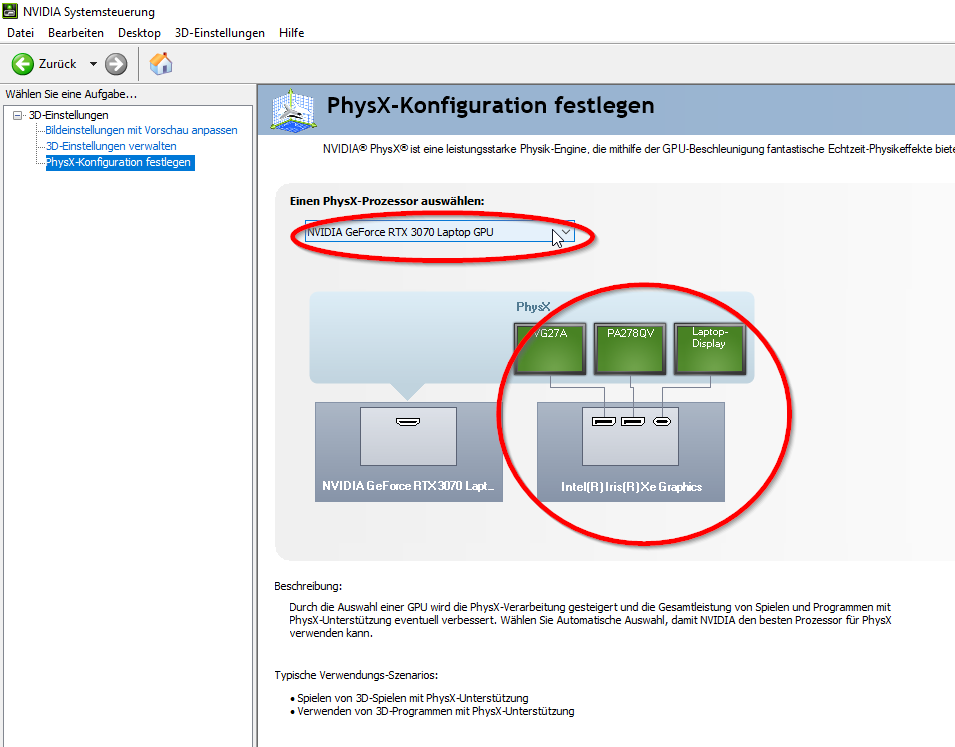Click the VG27A monitor thumbnail
The height and width of the screenshot is (747, 955).
pyautogui.click(x=550, y=349)
